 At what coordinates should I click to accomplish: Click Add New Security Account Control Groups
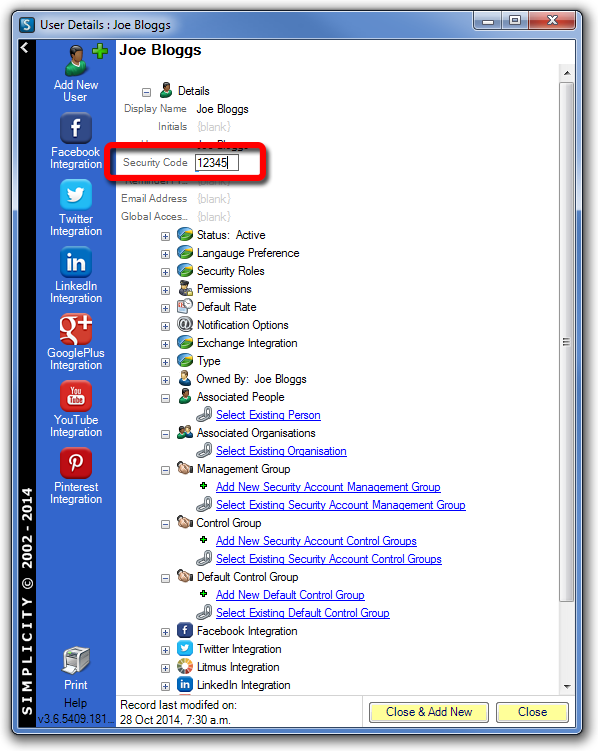coord(316,541)
